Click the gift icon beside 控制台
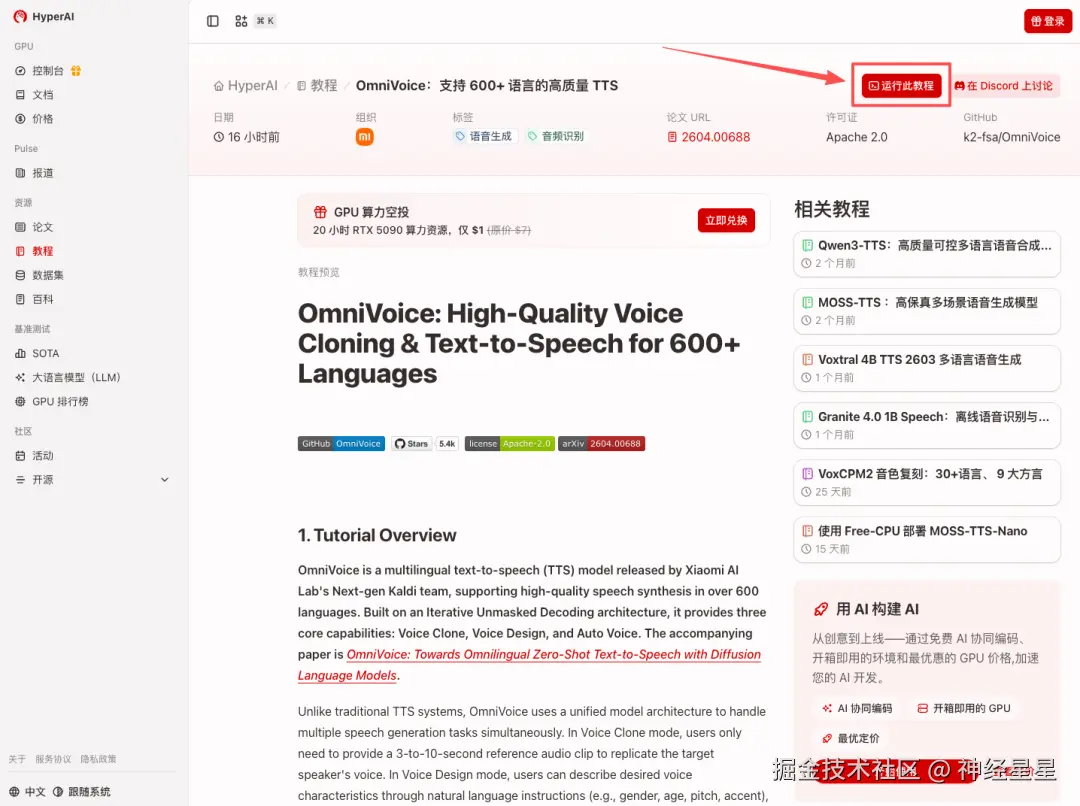 click(76, 71)
